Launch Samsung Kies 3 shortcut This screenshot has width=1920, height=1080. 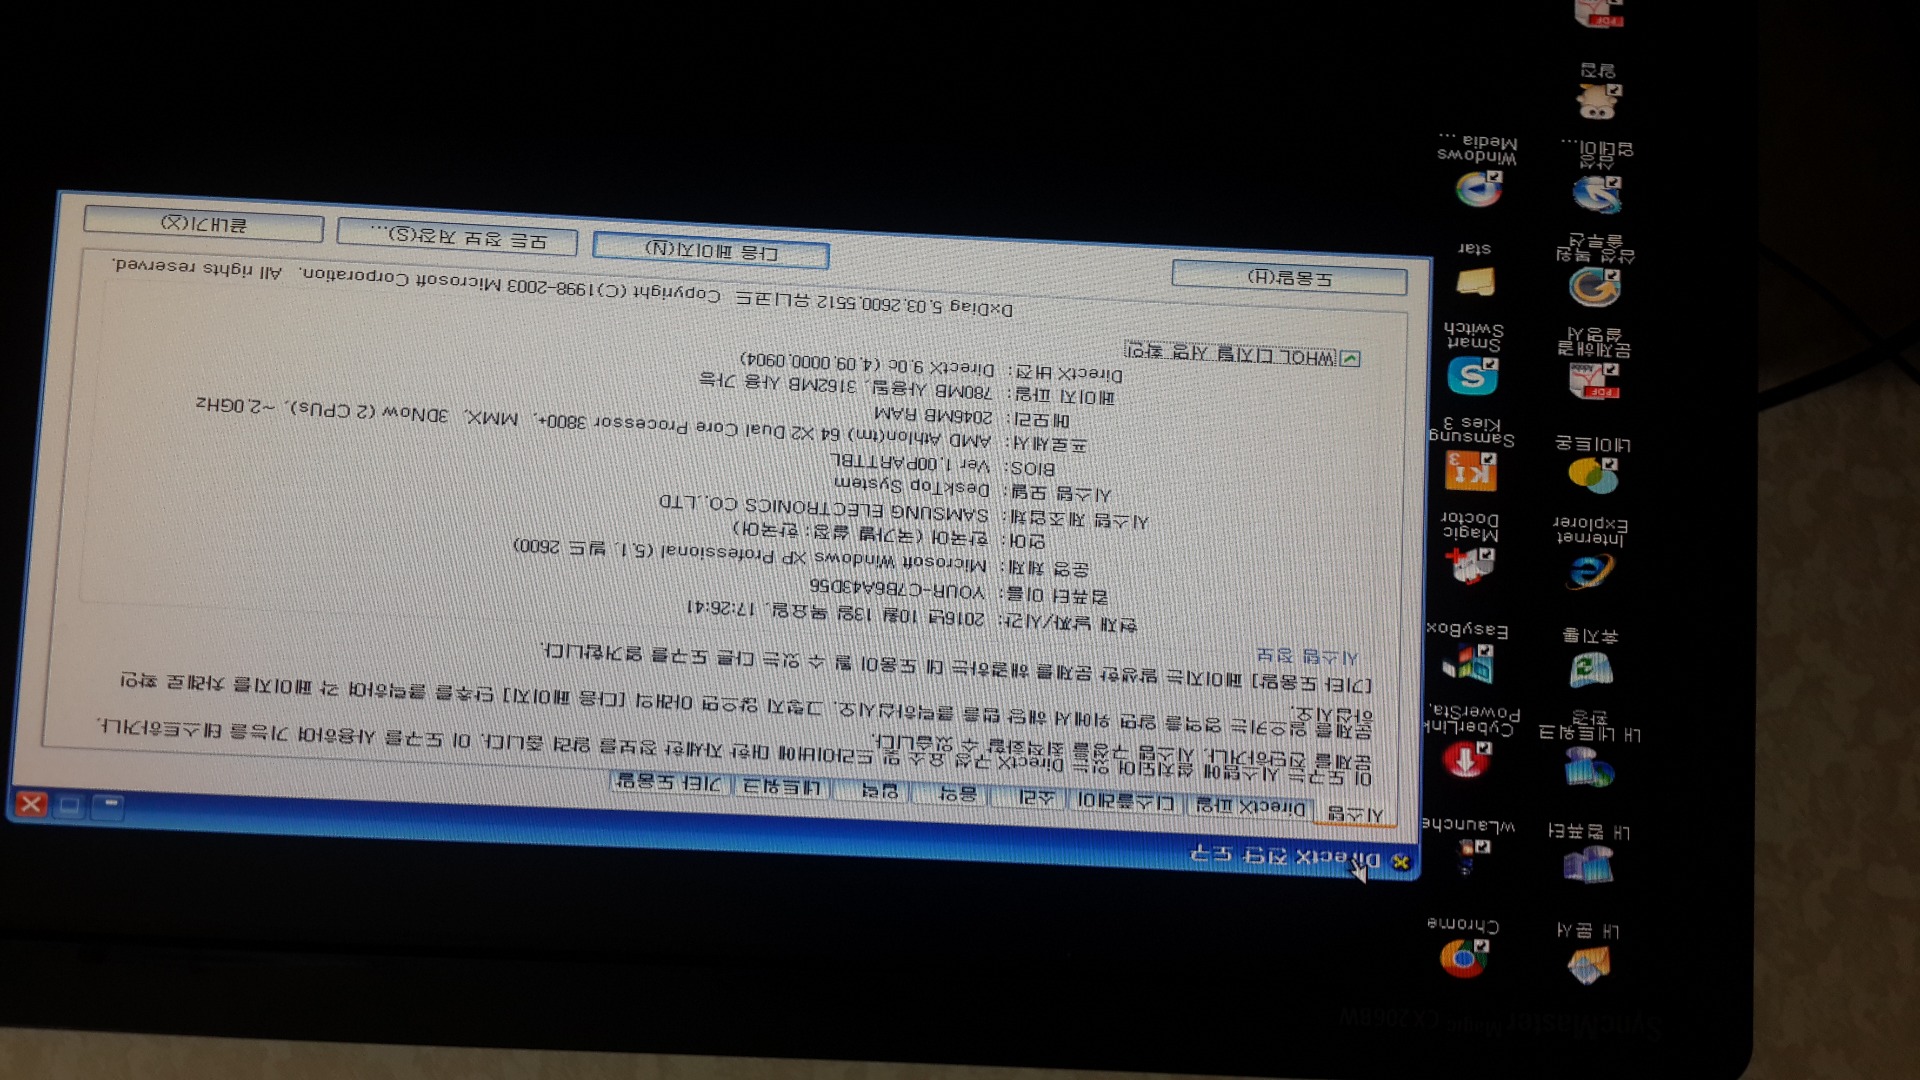(x=1471, y=470)
